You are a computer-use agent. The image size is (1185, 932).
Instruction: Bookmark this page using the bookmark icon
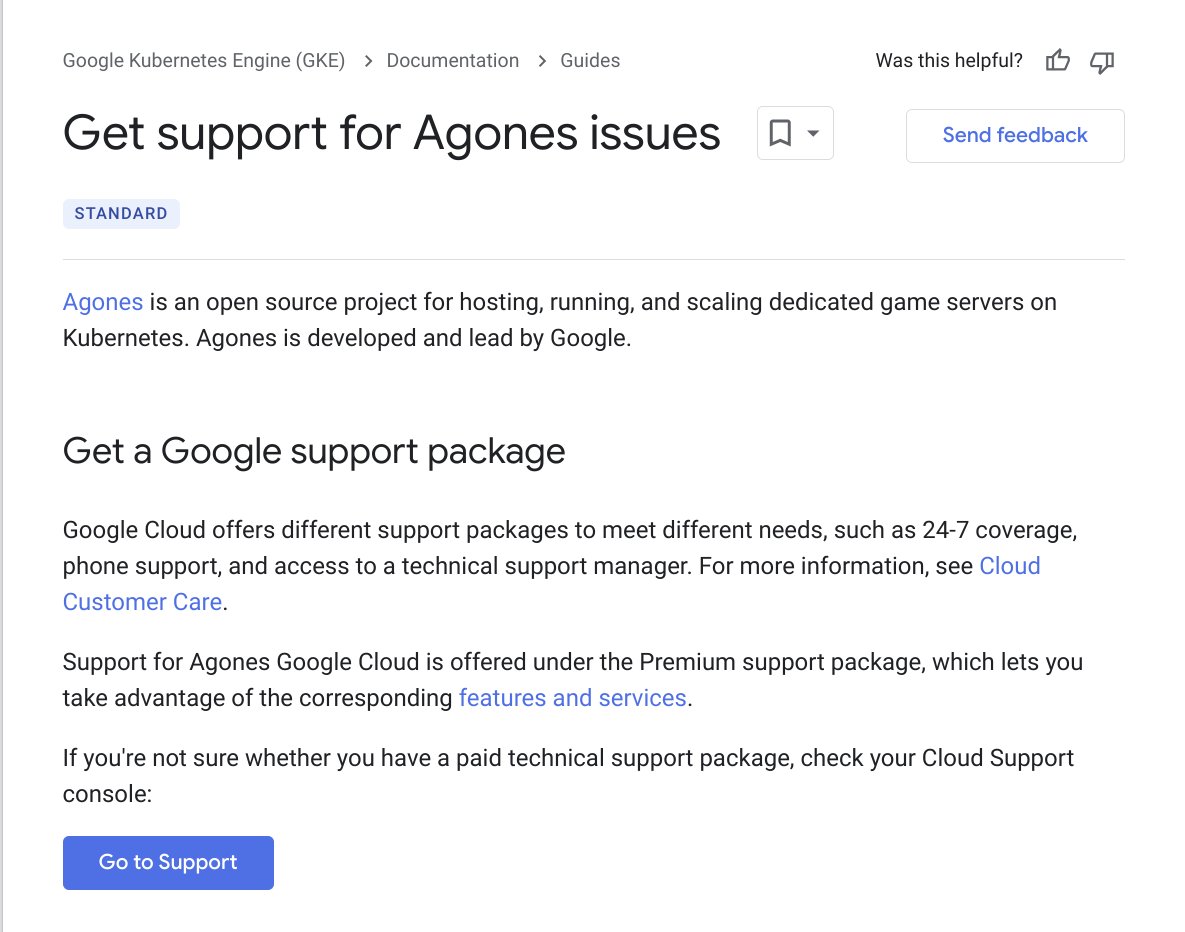[780, 133]
